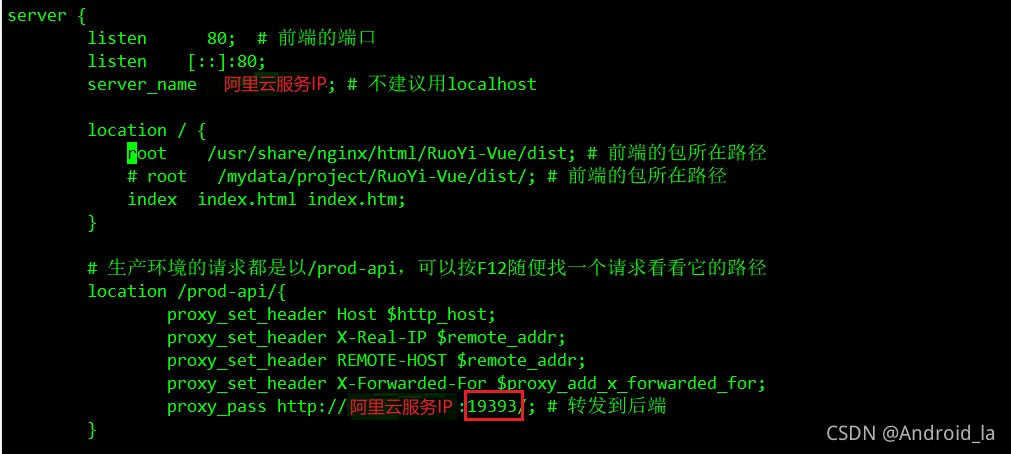
Task: Click index.htm at the end of index line
Action: 353,199
